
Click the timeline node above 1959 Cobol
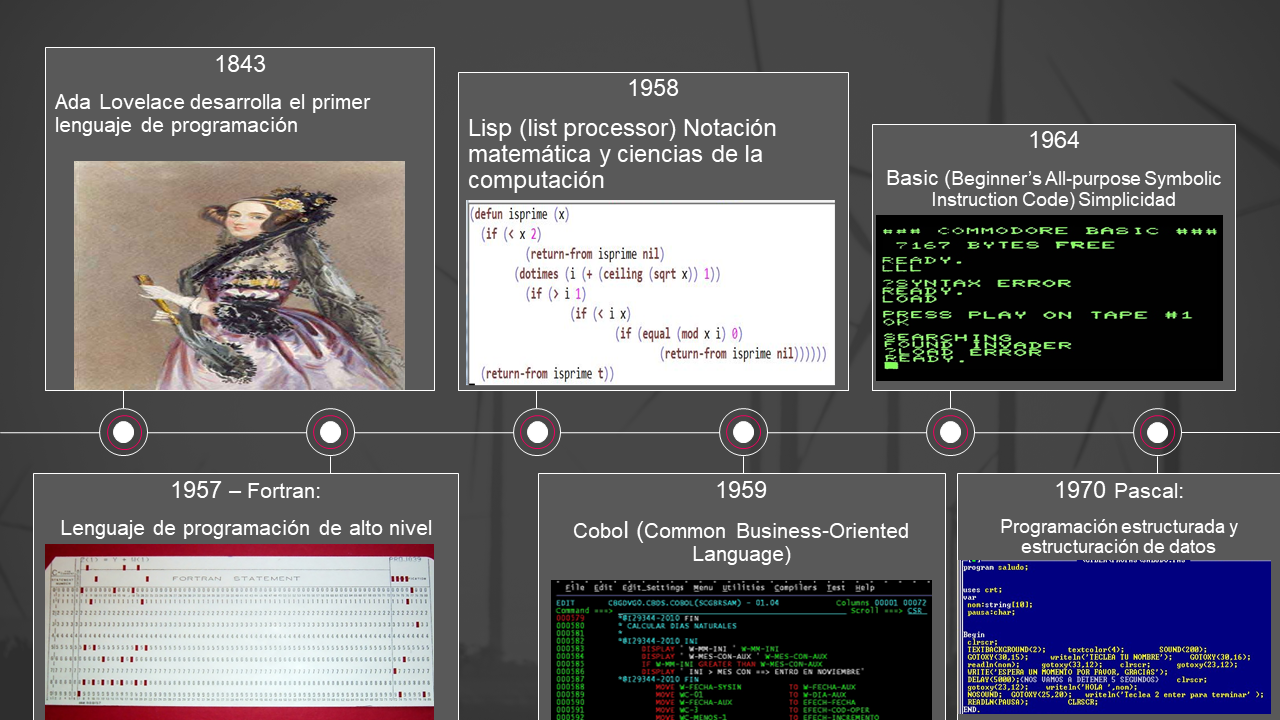[x=744, y=432]
